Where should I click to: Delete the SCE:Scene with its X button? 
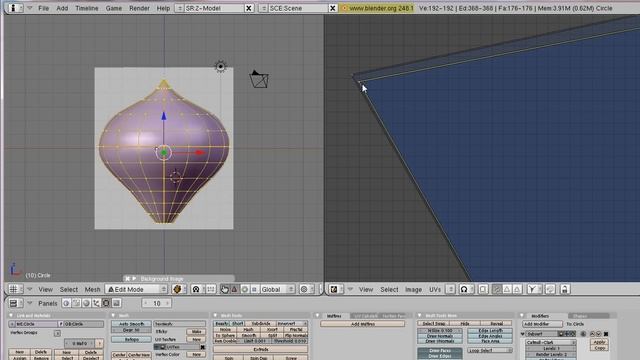[333, 8]
